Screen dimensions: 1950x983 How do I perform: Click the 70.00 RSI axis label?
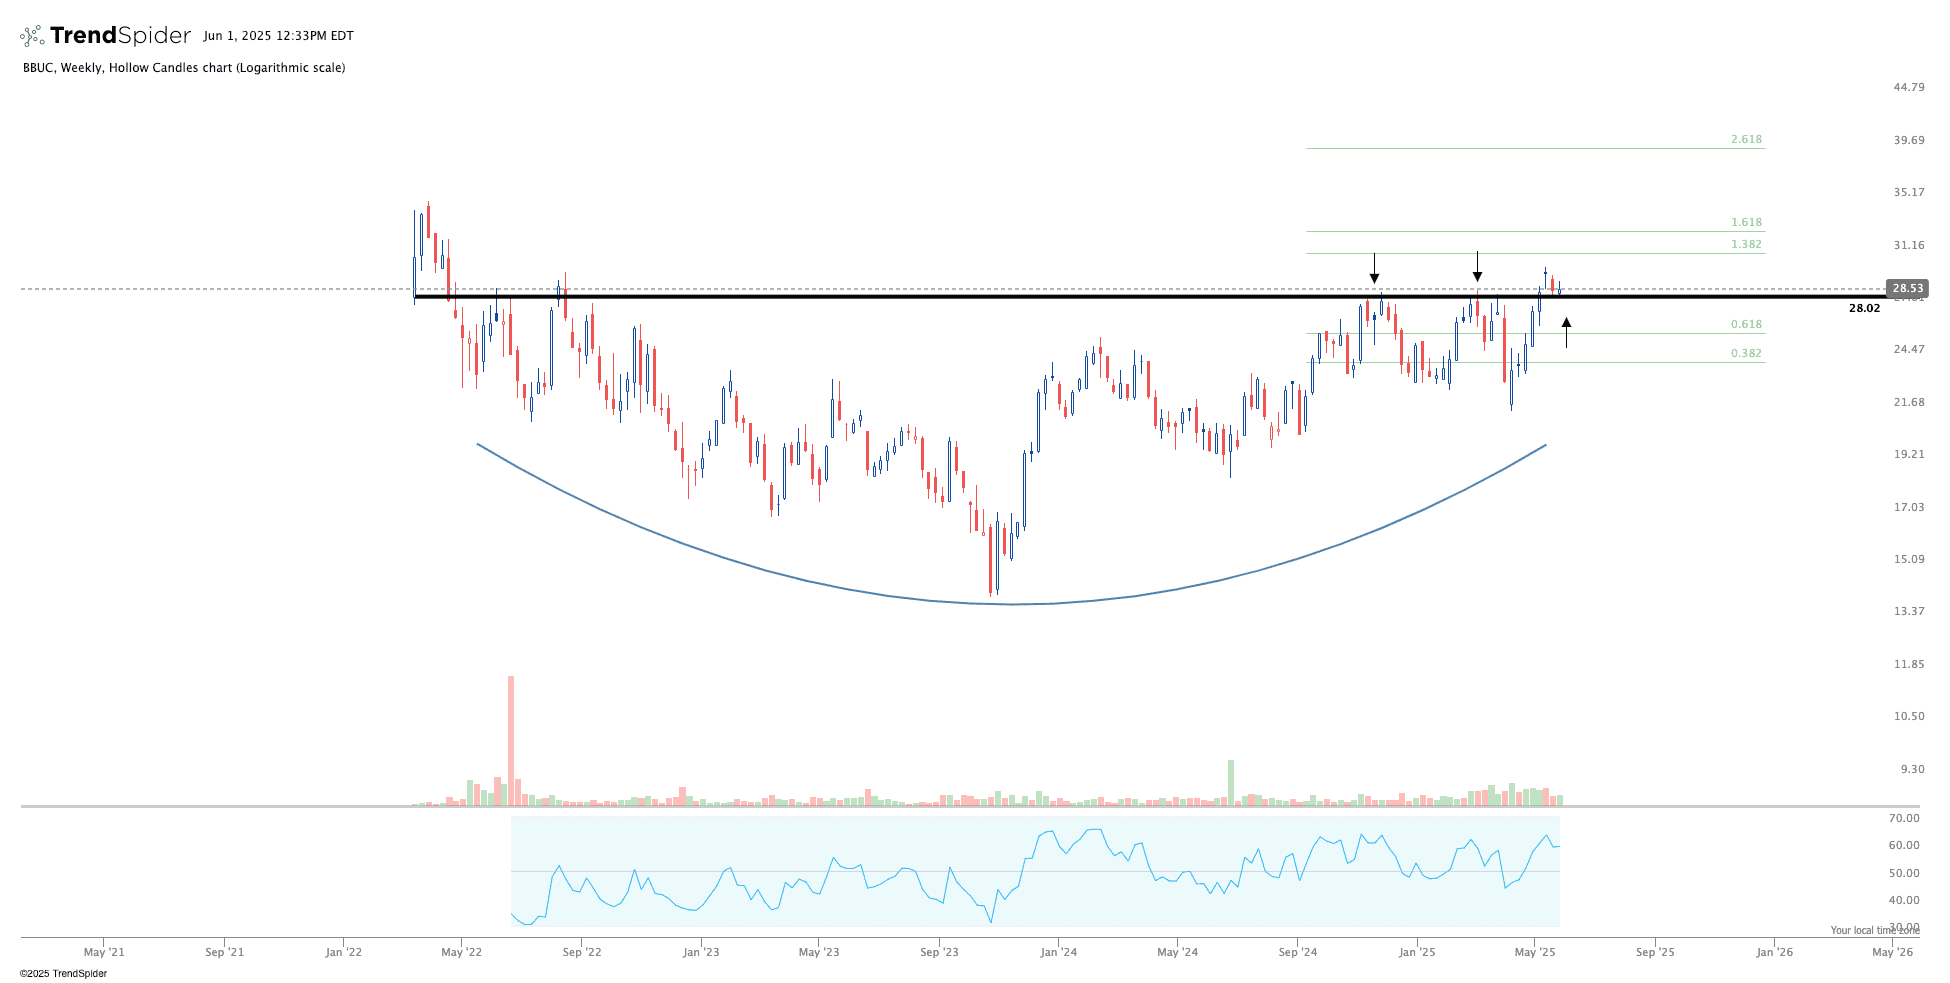tap(1903, 819)
